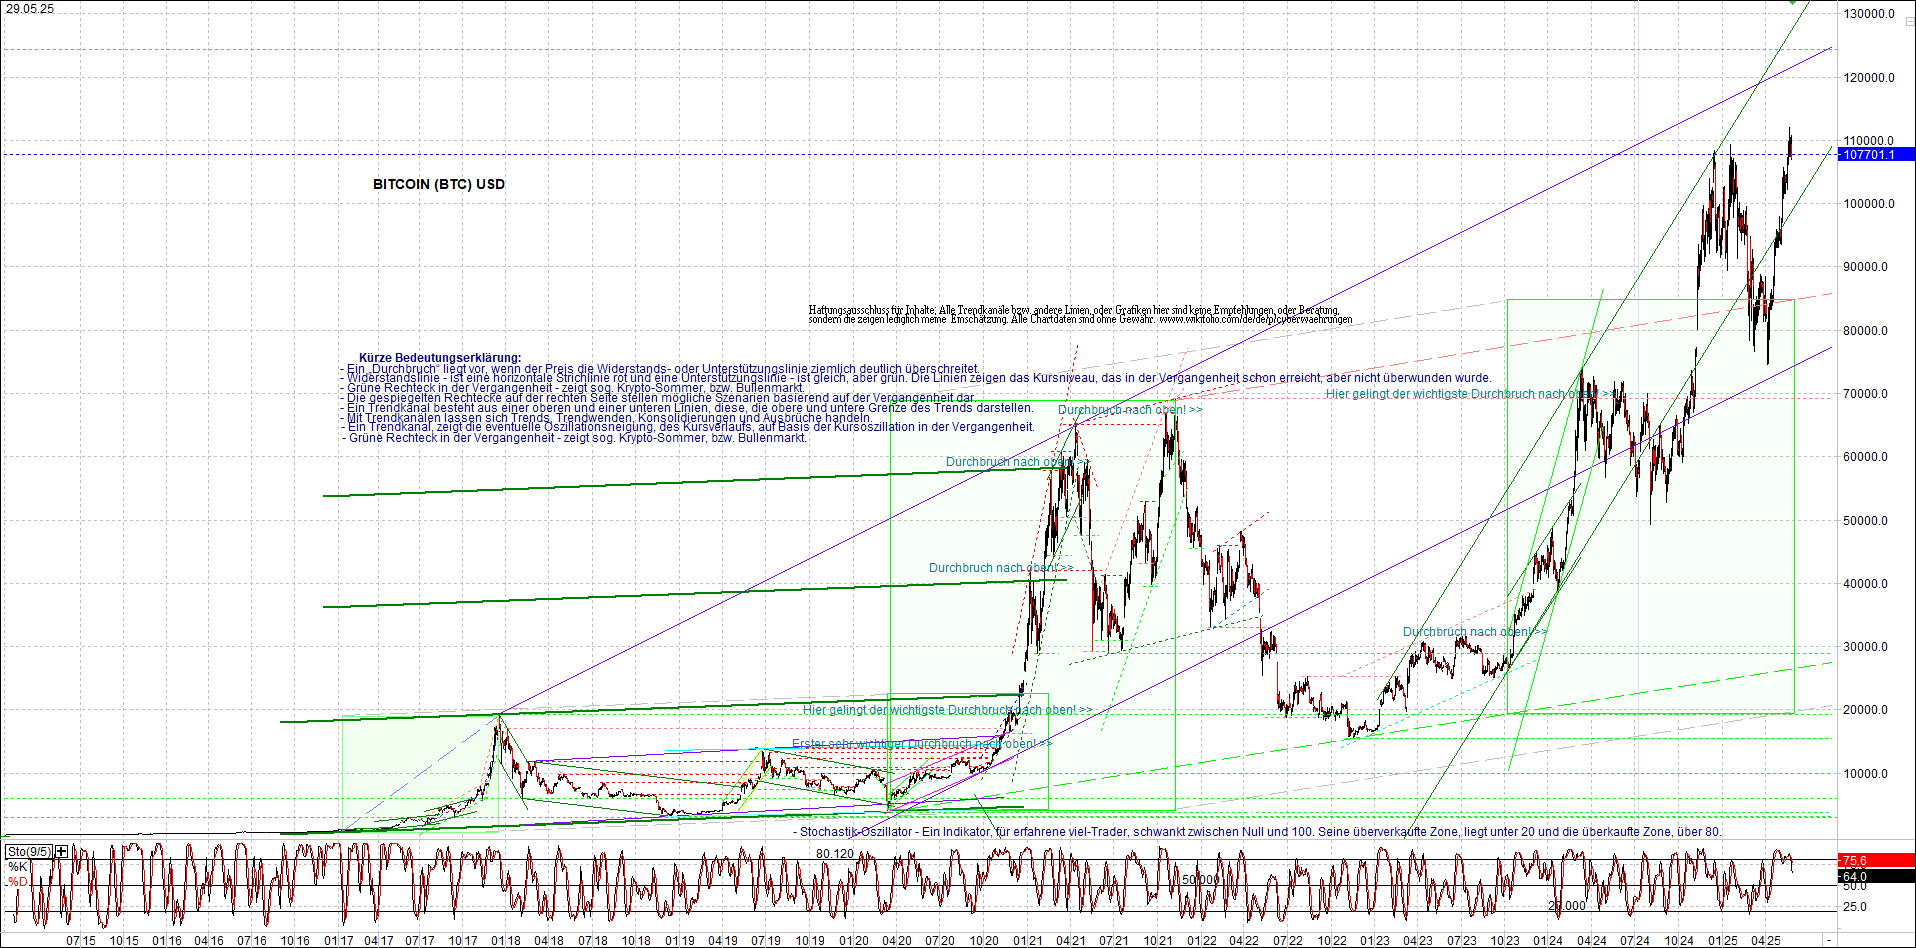This screenshot has height=948, width=1916.
Task: Click the 90000.0 price axis label
Action: (1866, 267)
